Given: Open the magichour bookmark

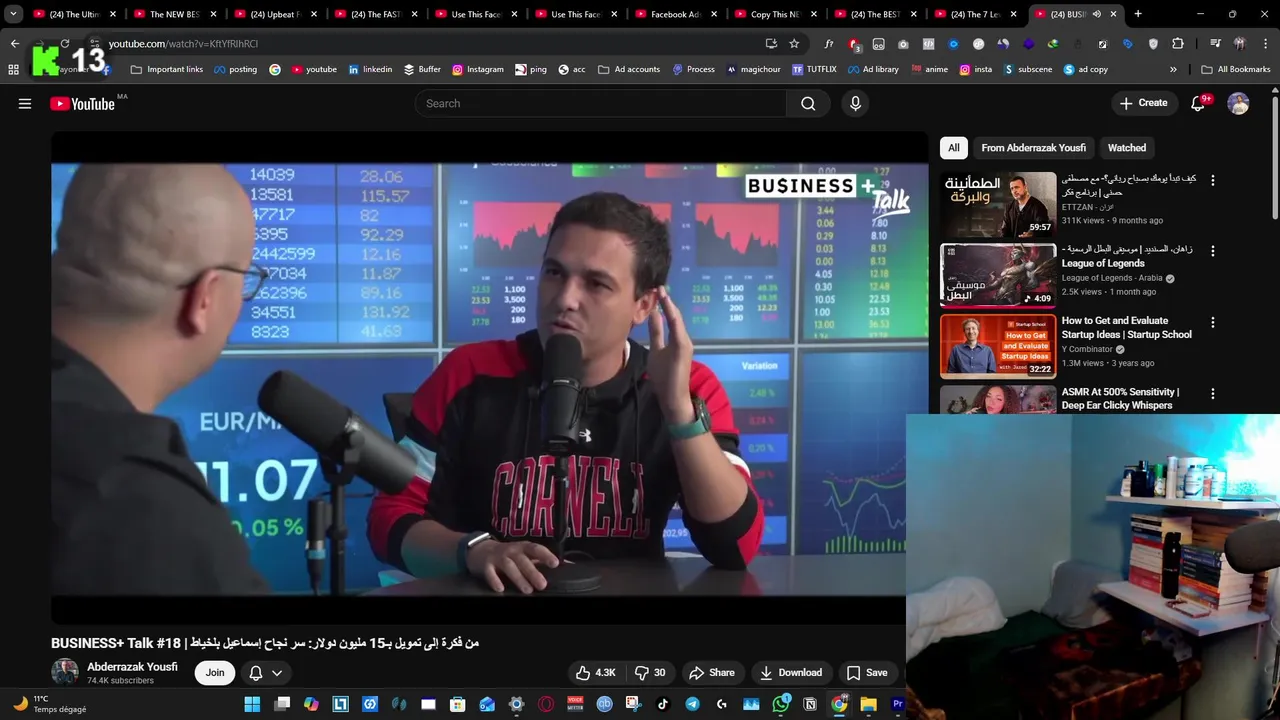Looking at the screenshot, I should click(754, 70).
